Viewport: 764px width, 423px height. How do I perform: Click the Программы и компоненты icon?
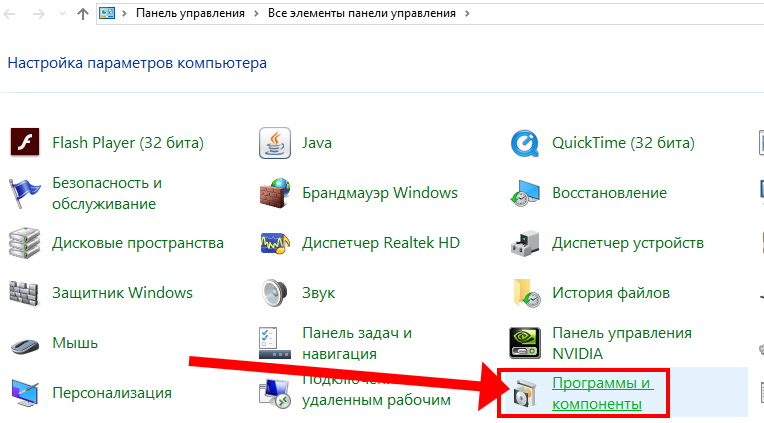click(525, 393)
